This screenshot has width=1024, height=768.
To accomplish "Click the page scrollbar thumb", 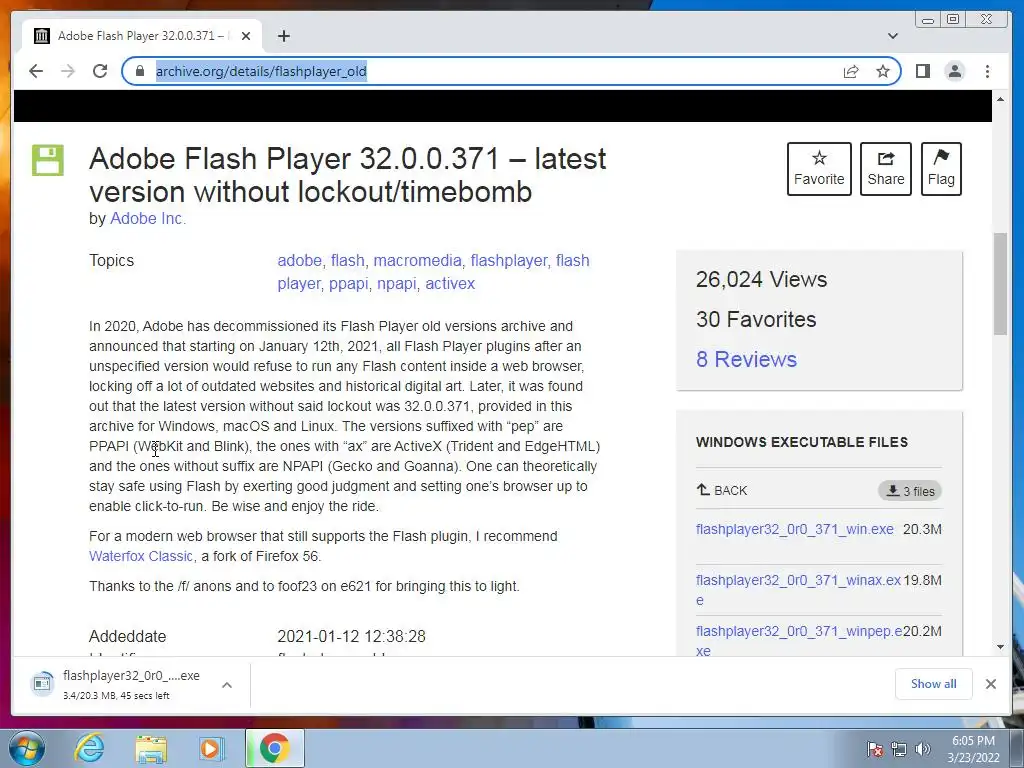I will [x=1000, y=283].
